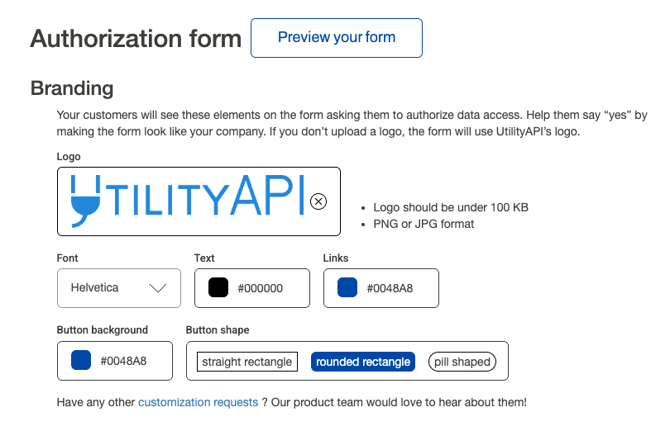The image size is (670, 431).
Task: Click the chevron arrow in the Font selector
Action: coord(157,288)
